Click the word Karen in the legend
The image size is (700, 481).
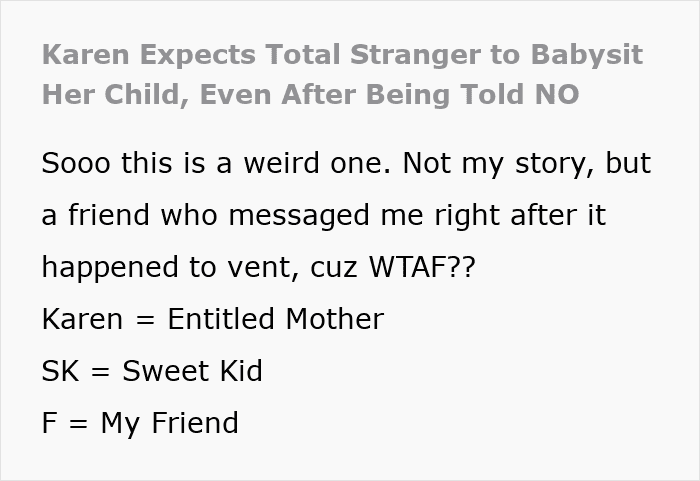(x=82, y=319)
